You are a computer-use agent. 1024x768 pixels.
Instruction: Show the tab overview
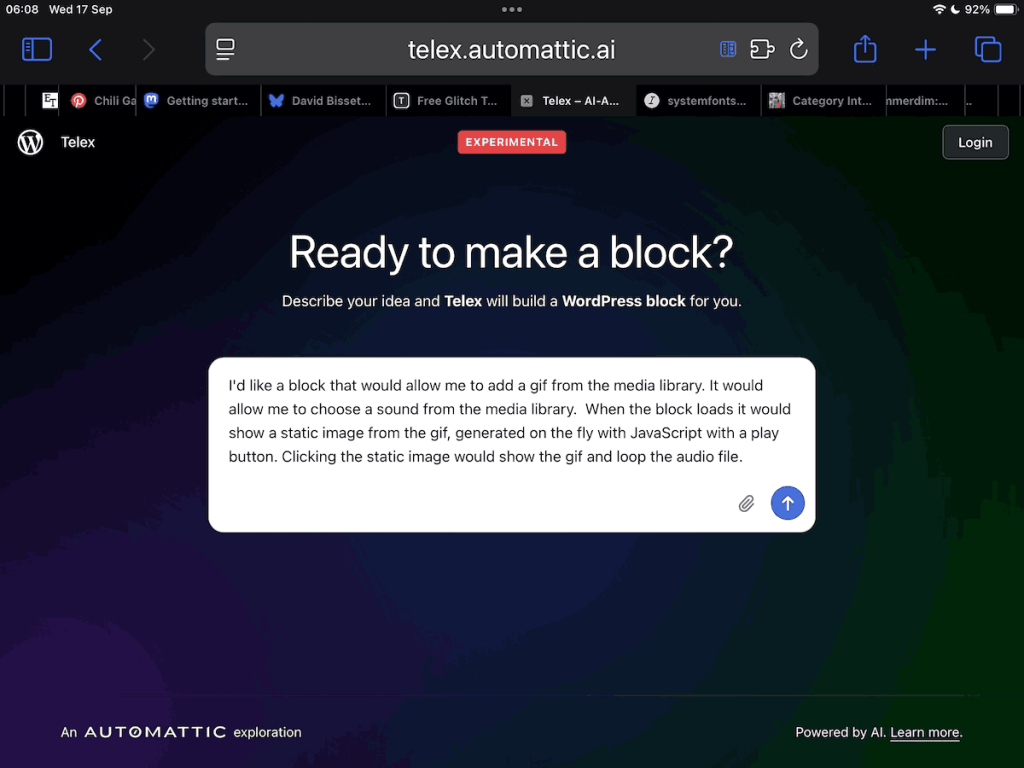987,49
